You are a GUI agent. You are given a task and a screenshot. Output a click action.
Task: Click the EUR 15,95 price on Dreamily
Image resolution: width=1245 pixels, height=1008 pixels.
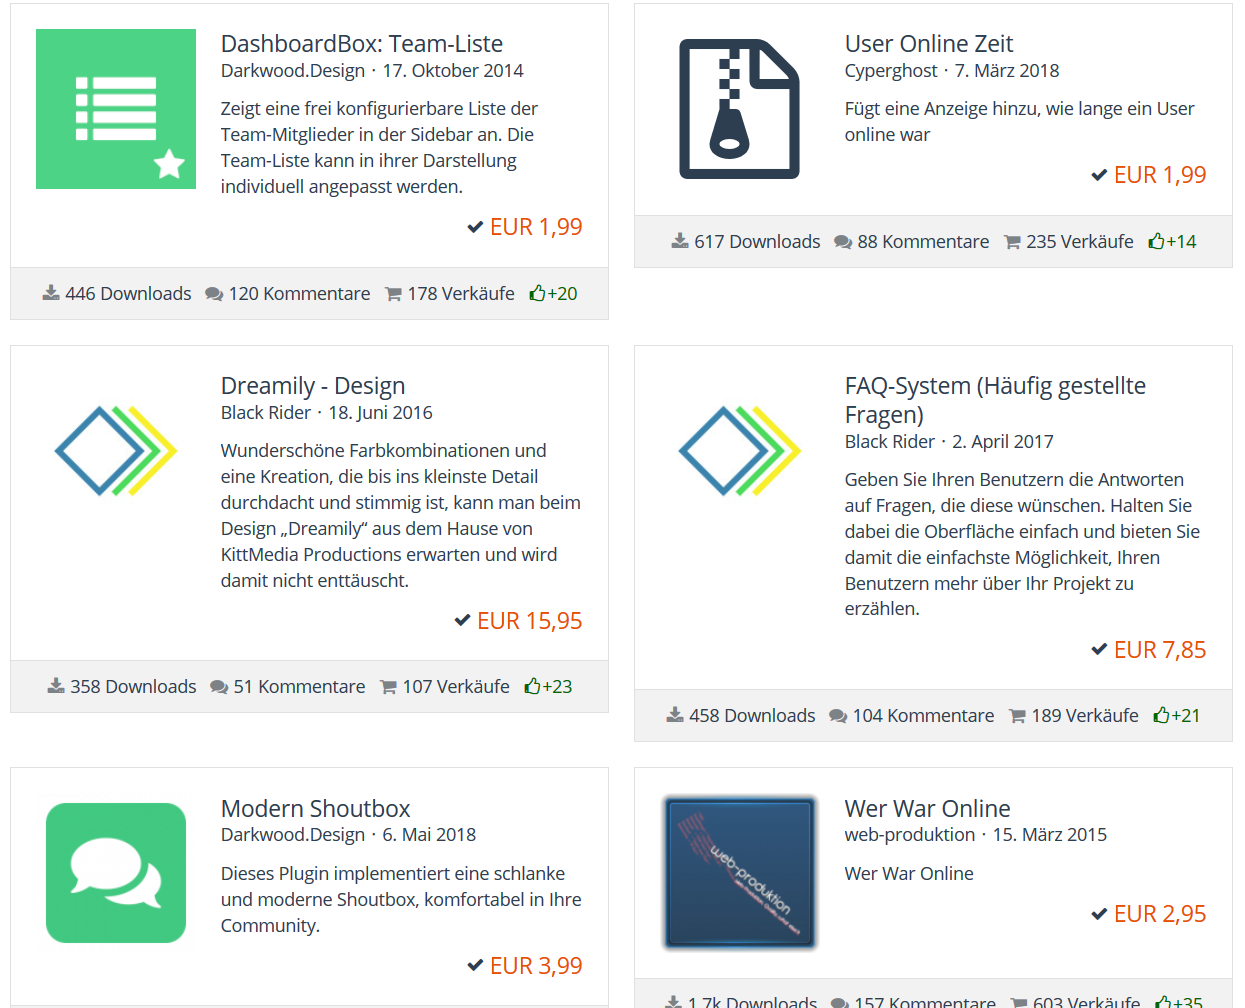pyautogui.click(x=529, y=621)
